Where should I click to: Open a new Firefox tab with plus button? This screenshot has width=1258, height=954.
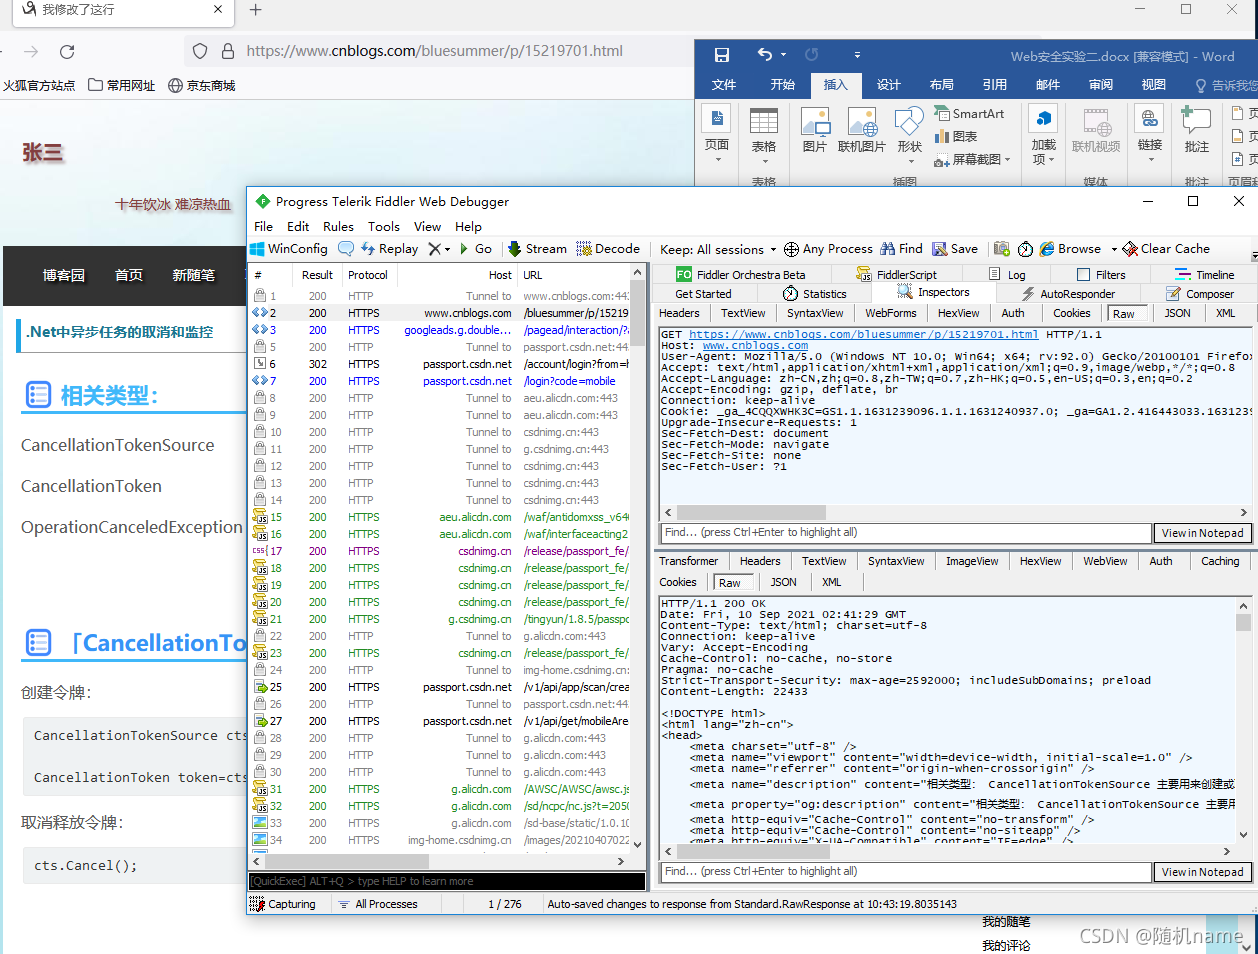(255, 10)
